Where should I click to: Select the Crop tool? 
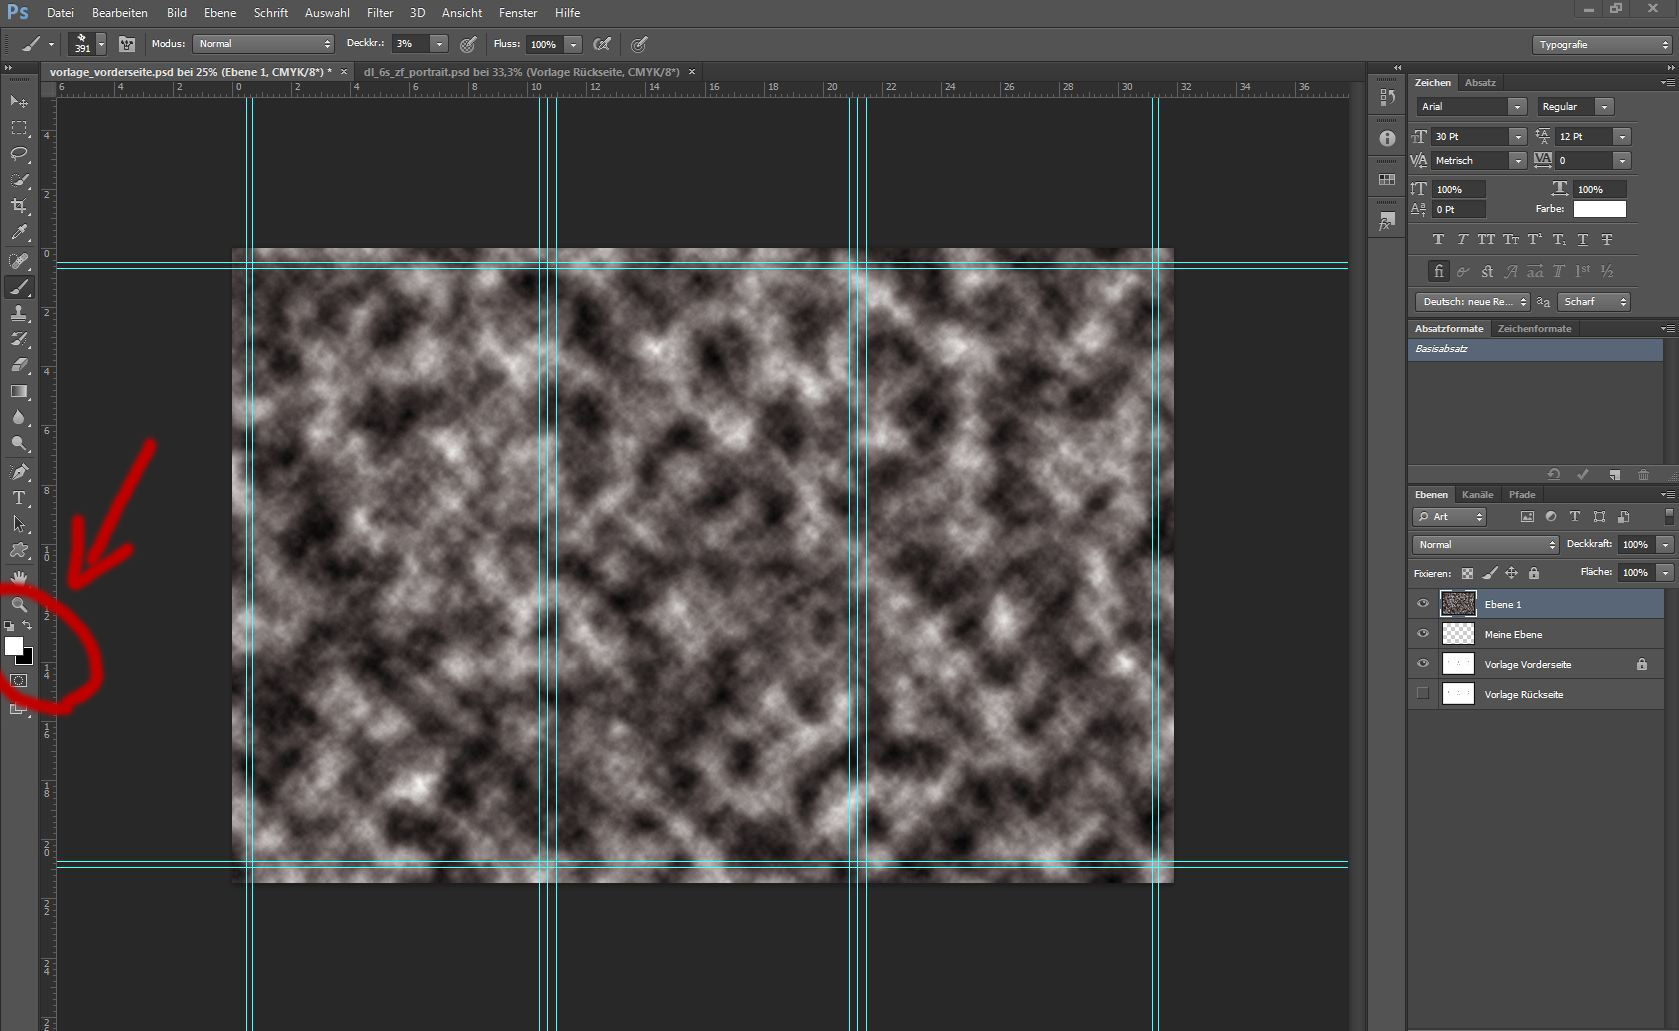19,206
